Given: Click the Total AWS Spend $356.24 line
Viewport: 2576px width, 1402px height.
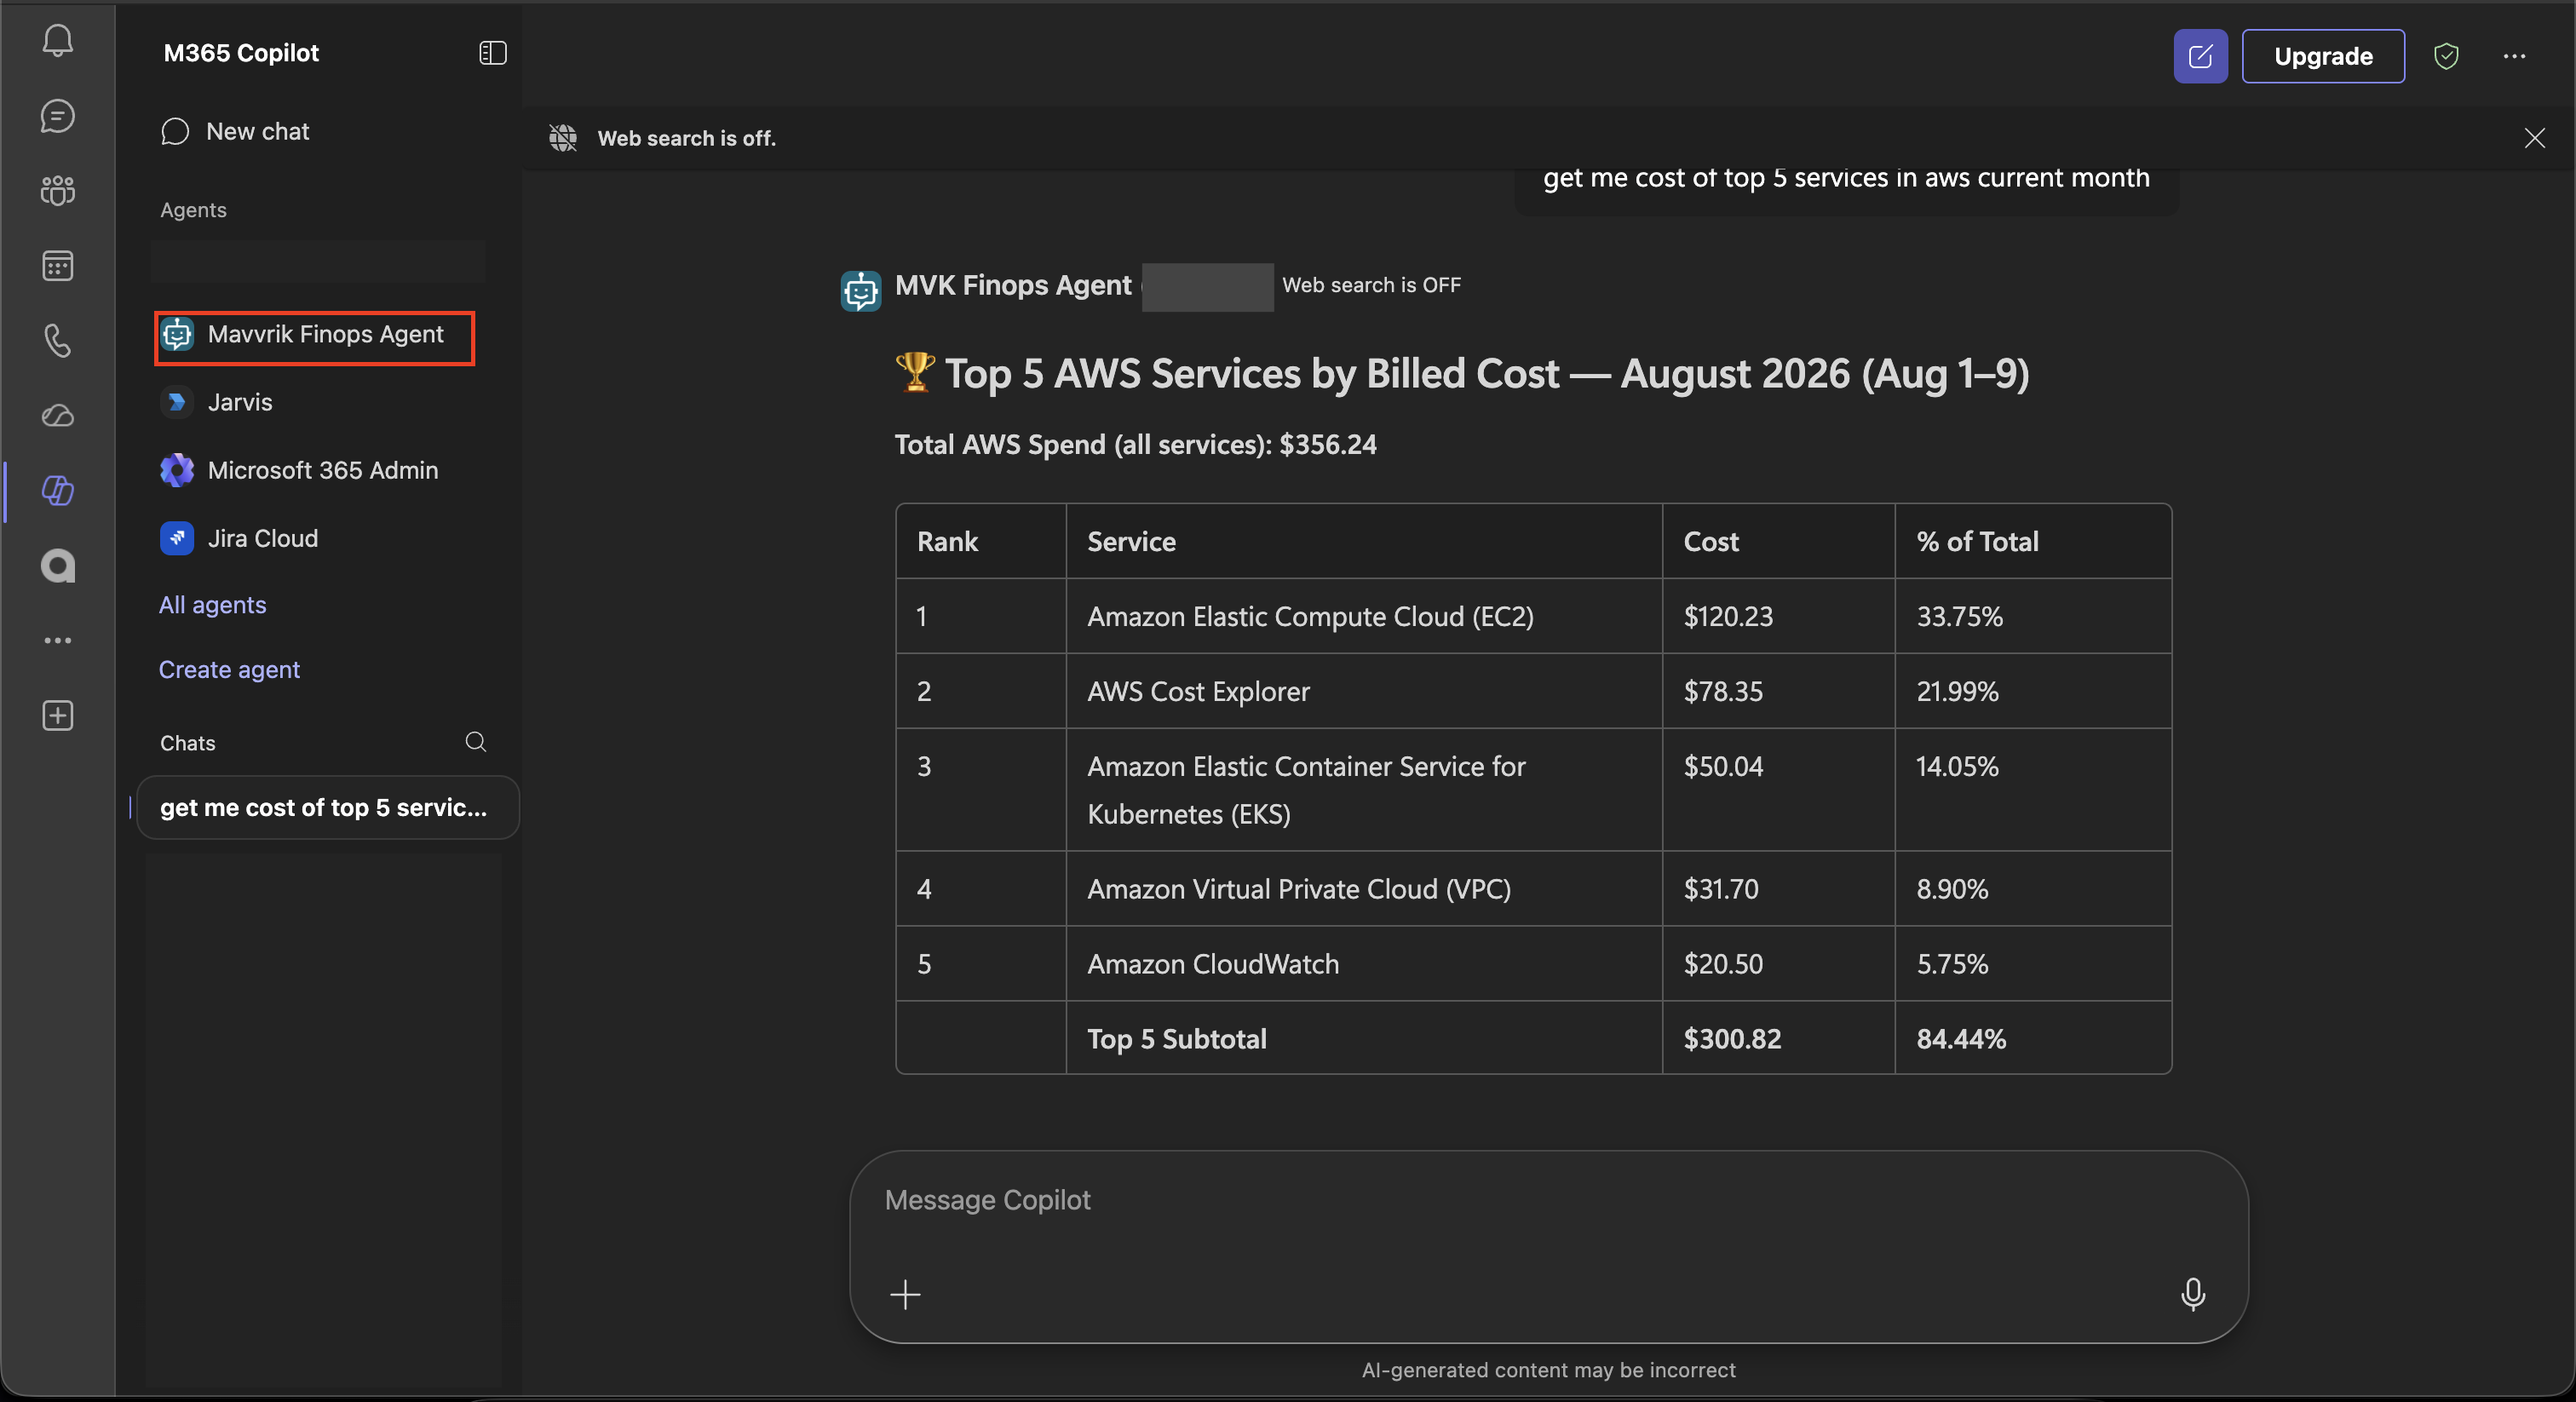Looking at the screenshot, I should 1135,445.
